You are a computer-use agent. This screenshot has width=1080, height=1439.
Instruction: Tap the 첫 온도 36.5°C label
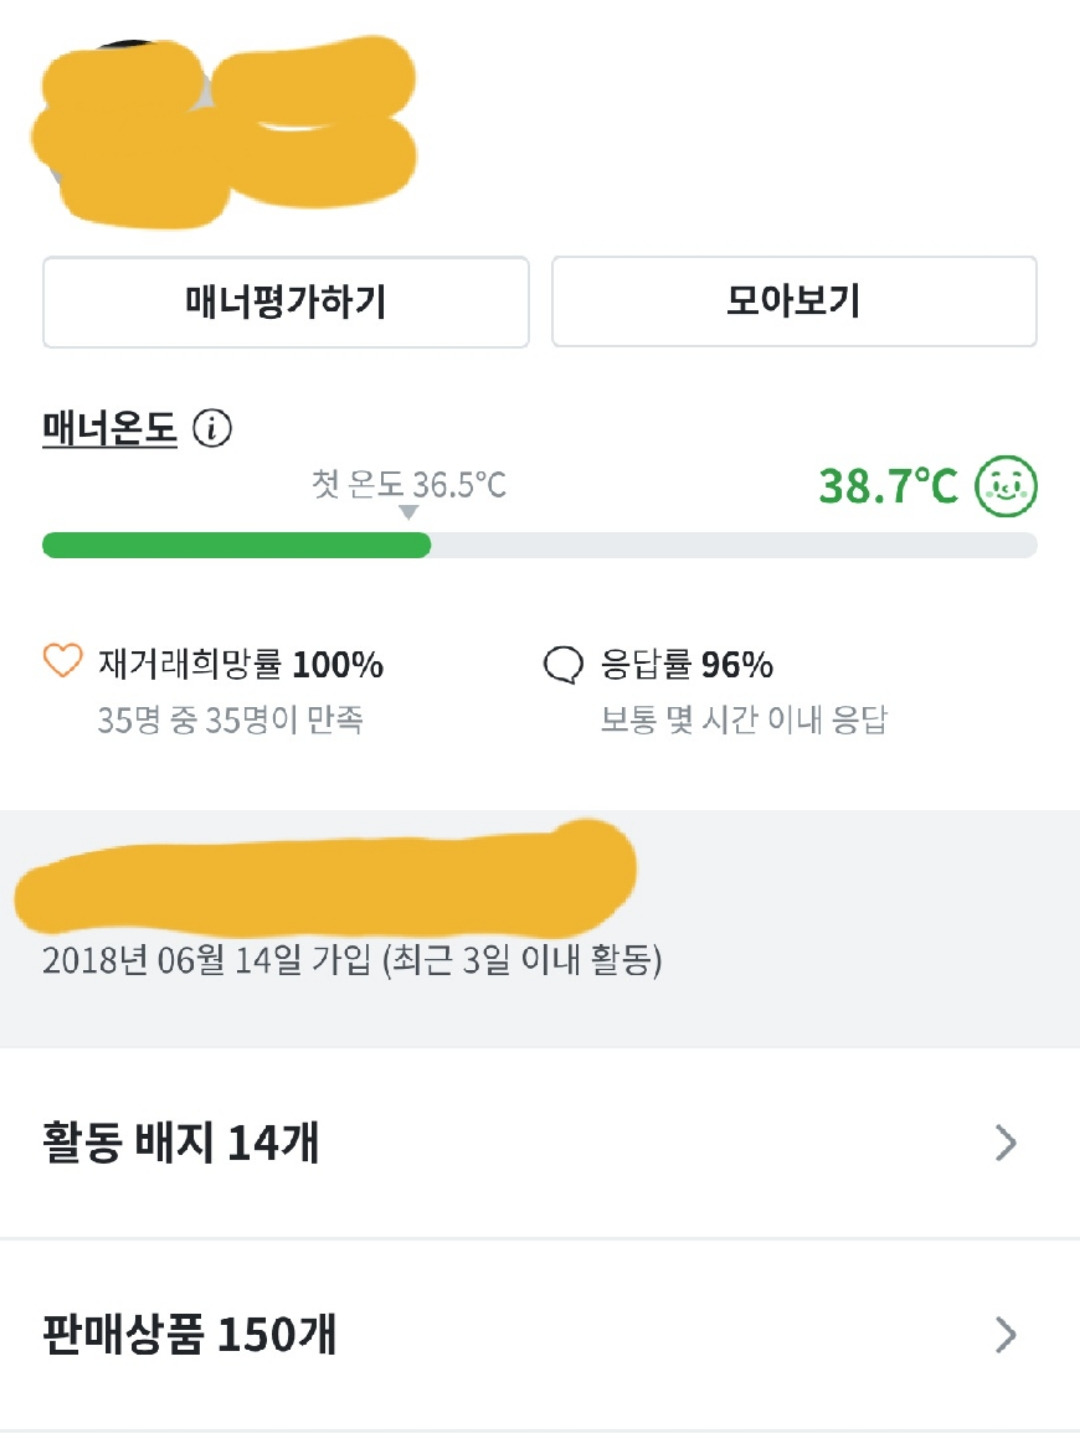point(409,484)
